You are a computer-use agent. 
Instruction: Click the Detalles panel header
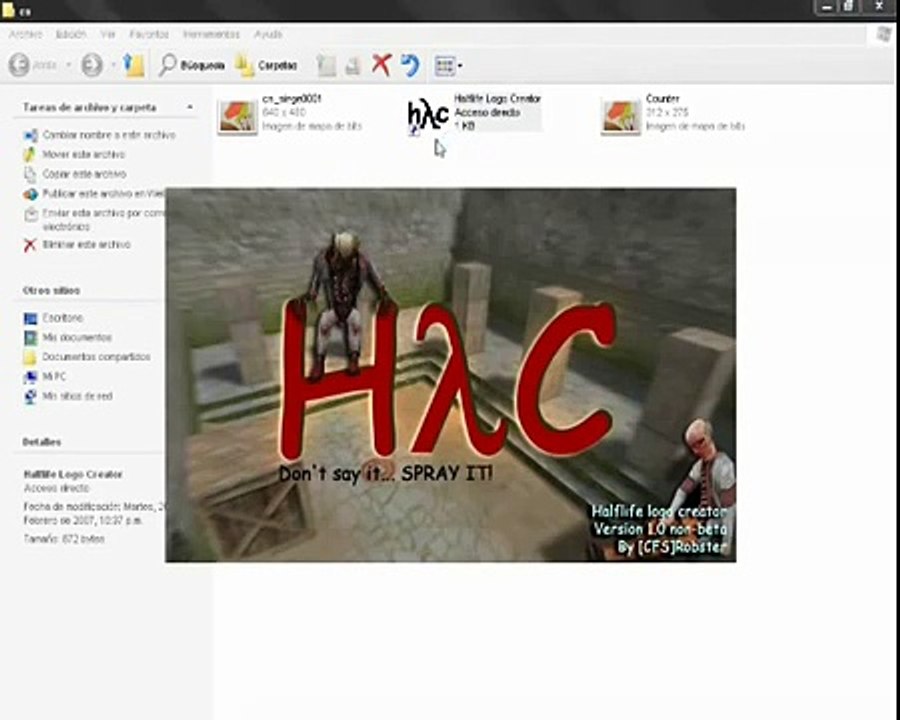pos(41,442)
